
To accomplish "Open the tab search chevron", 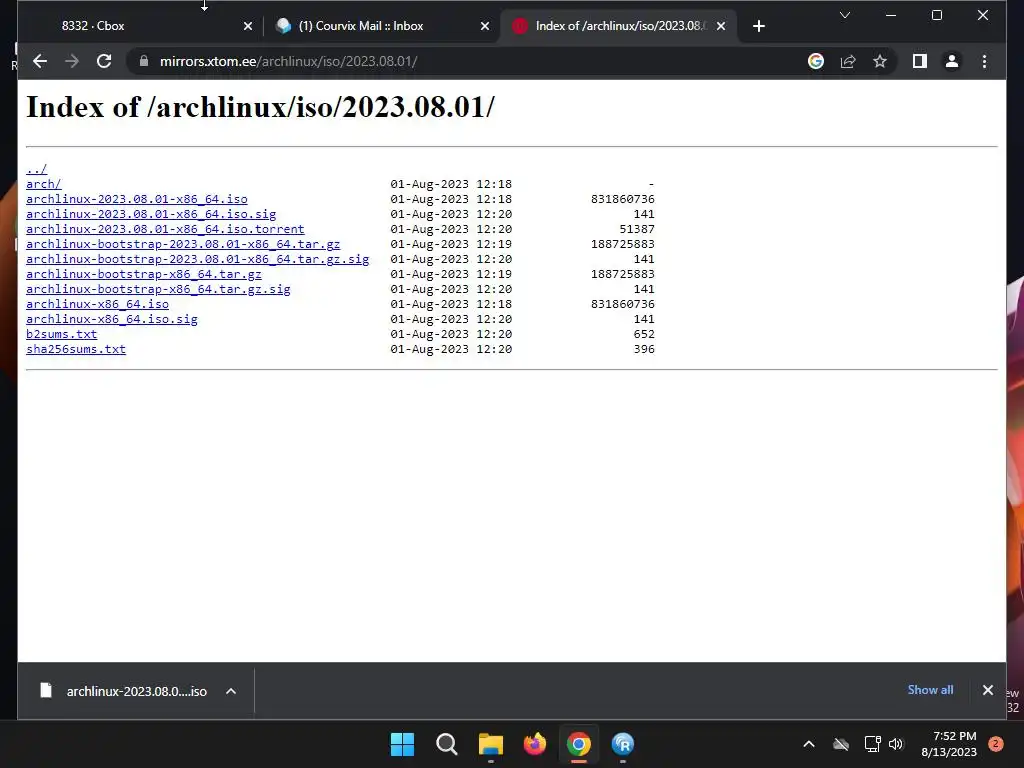I will tap(844, 15).
